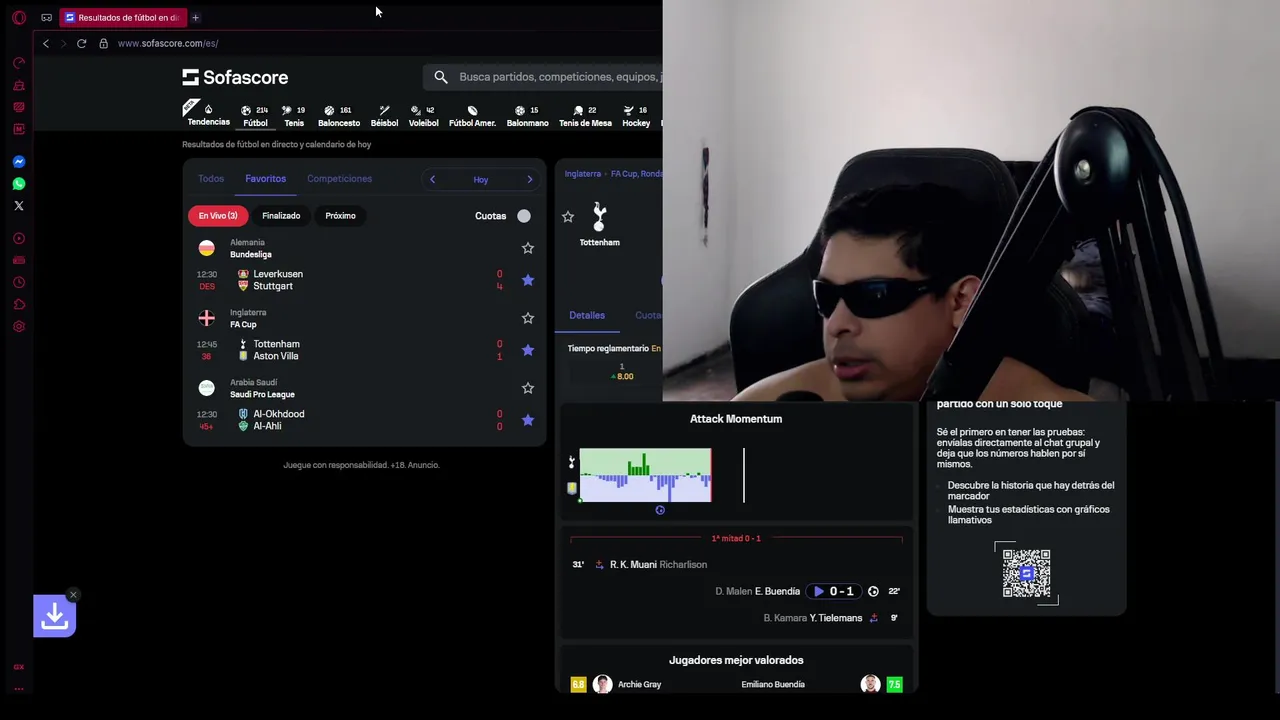Image resolution: width=1280 pixels, height=720 pixels.
Task: Click the purple download floating button
Action: 55,616
